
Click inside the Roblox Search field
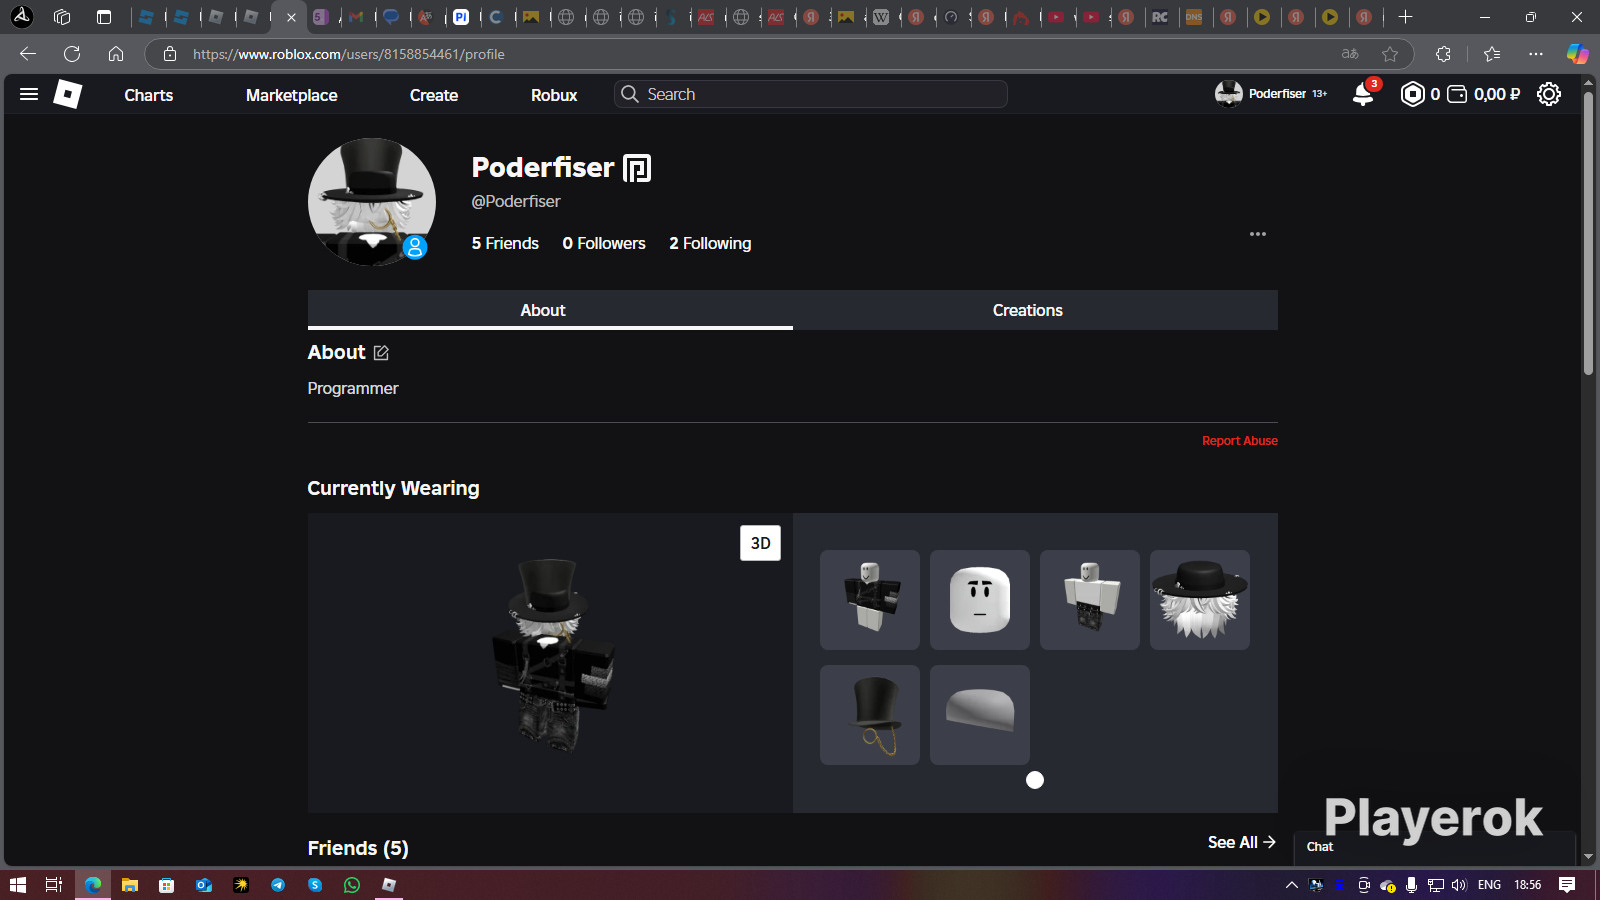(811, 94)
